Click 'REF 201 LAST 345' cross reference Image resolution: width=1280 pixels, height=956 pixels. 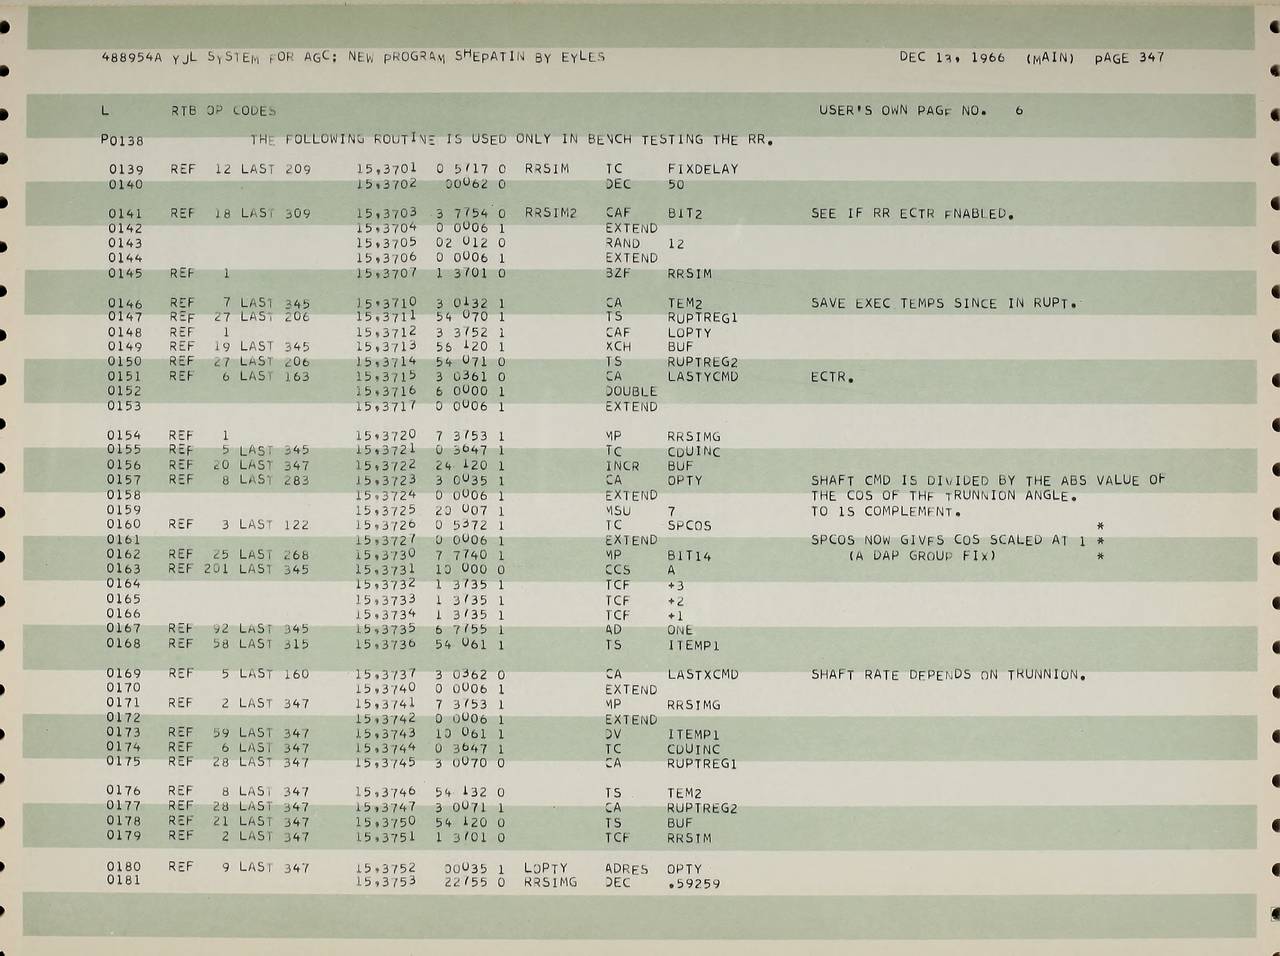(239, 570)
